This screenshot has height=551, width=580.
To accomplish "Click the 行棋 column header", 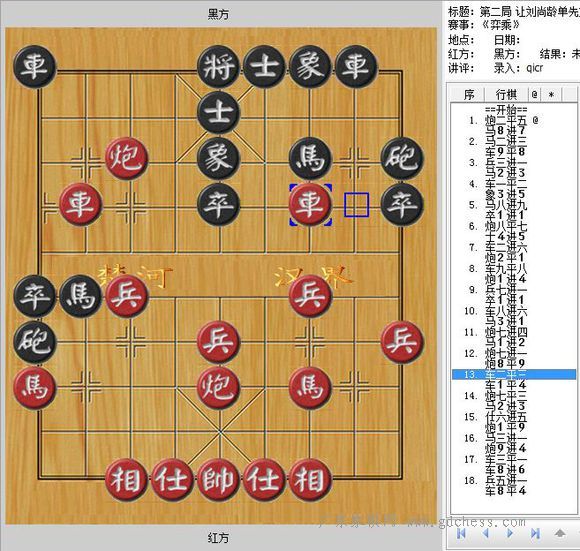I will click(506, 94).
